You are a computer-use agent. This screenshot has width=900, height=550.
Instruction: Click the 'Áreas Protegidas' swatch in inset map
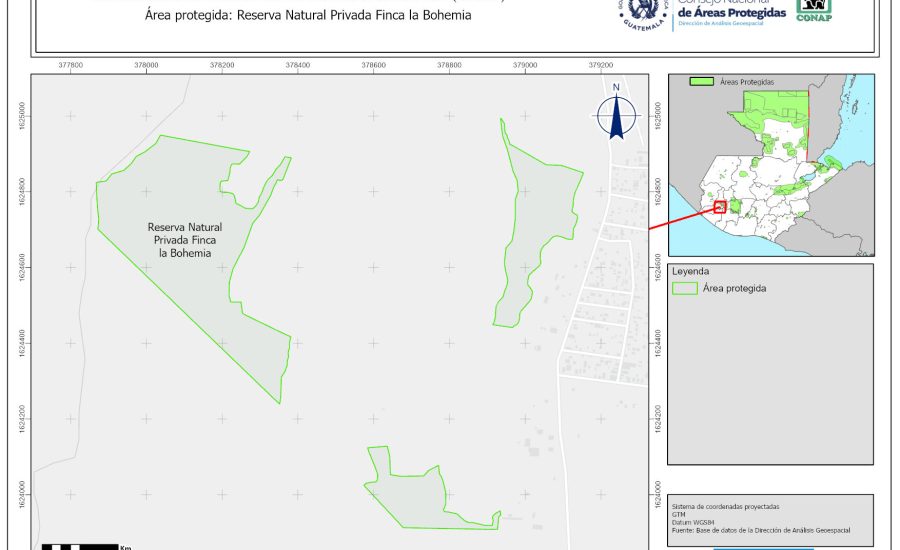(703, 81)
